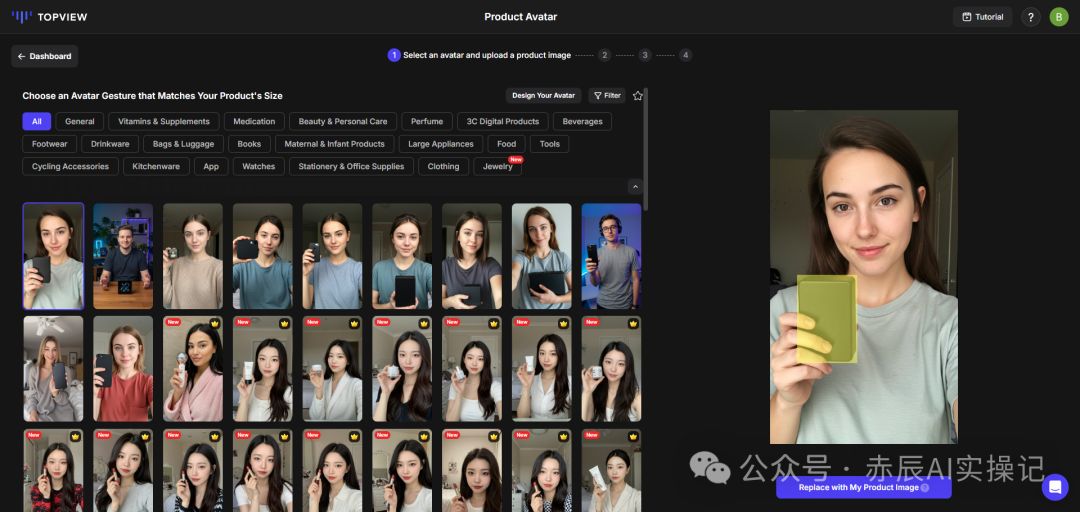This screenshot has width=1080, height=512.
Task: Select the highlighted first avatar thumbnail
Action: [x=53, y=256]
